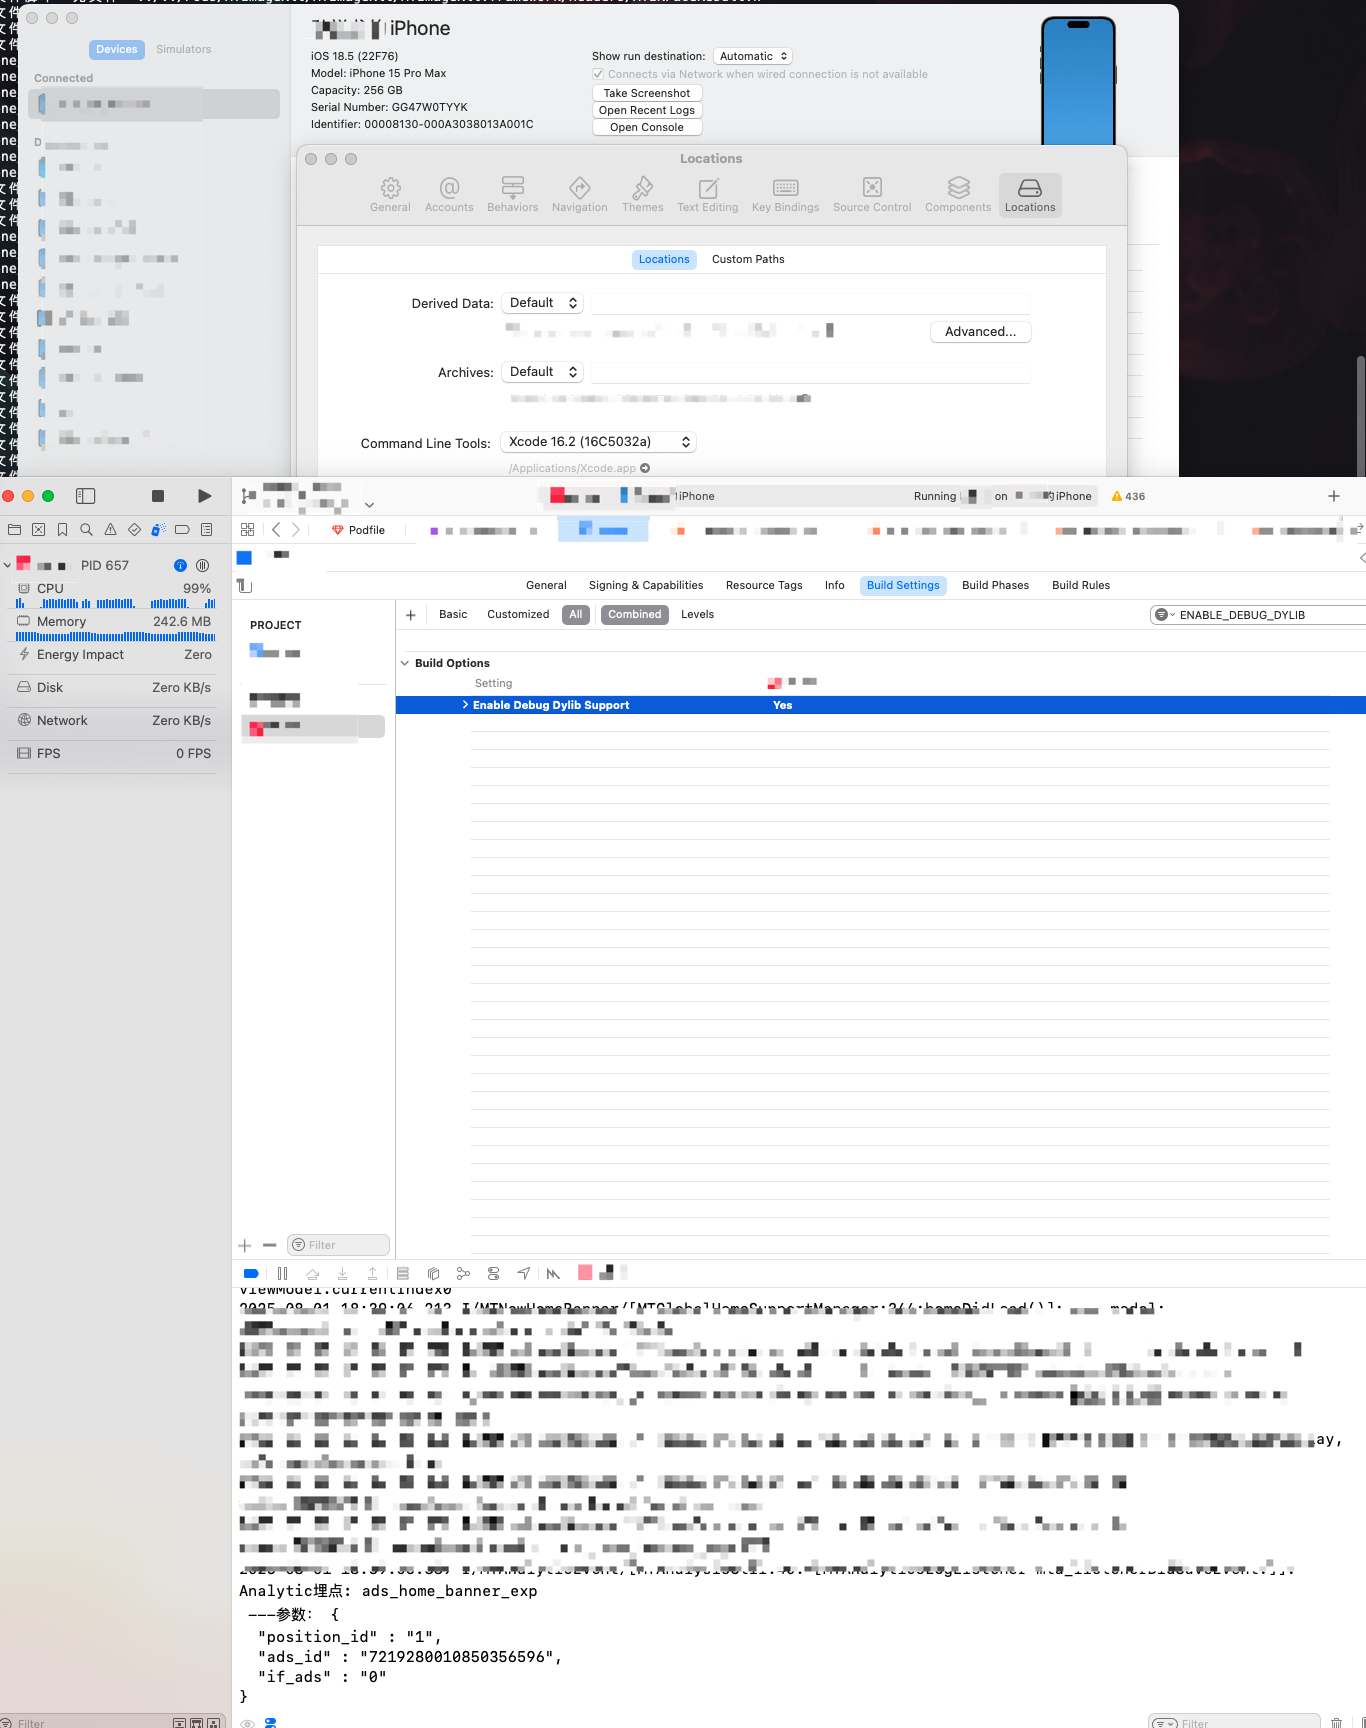Switch to the Build Rules tab

1081,586
